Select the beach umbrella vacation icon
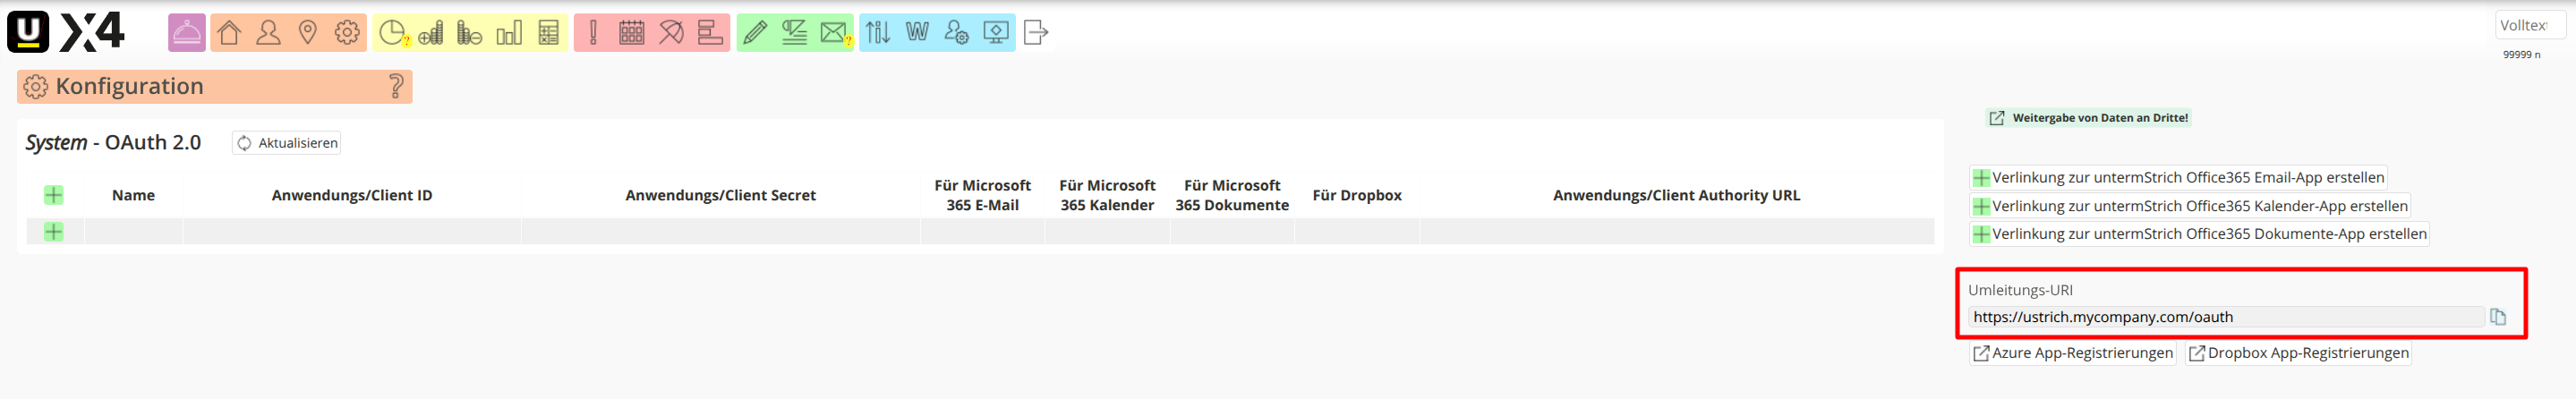The image size is (2576, 399). 671,33
